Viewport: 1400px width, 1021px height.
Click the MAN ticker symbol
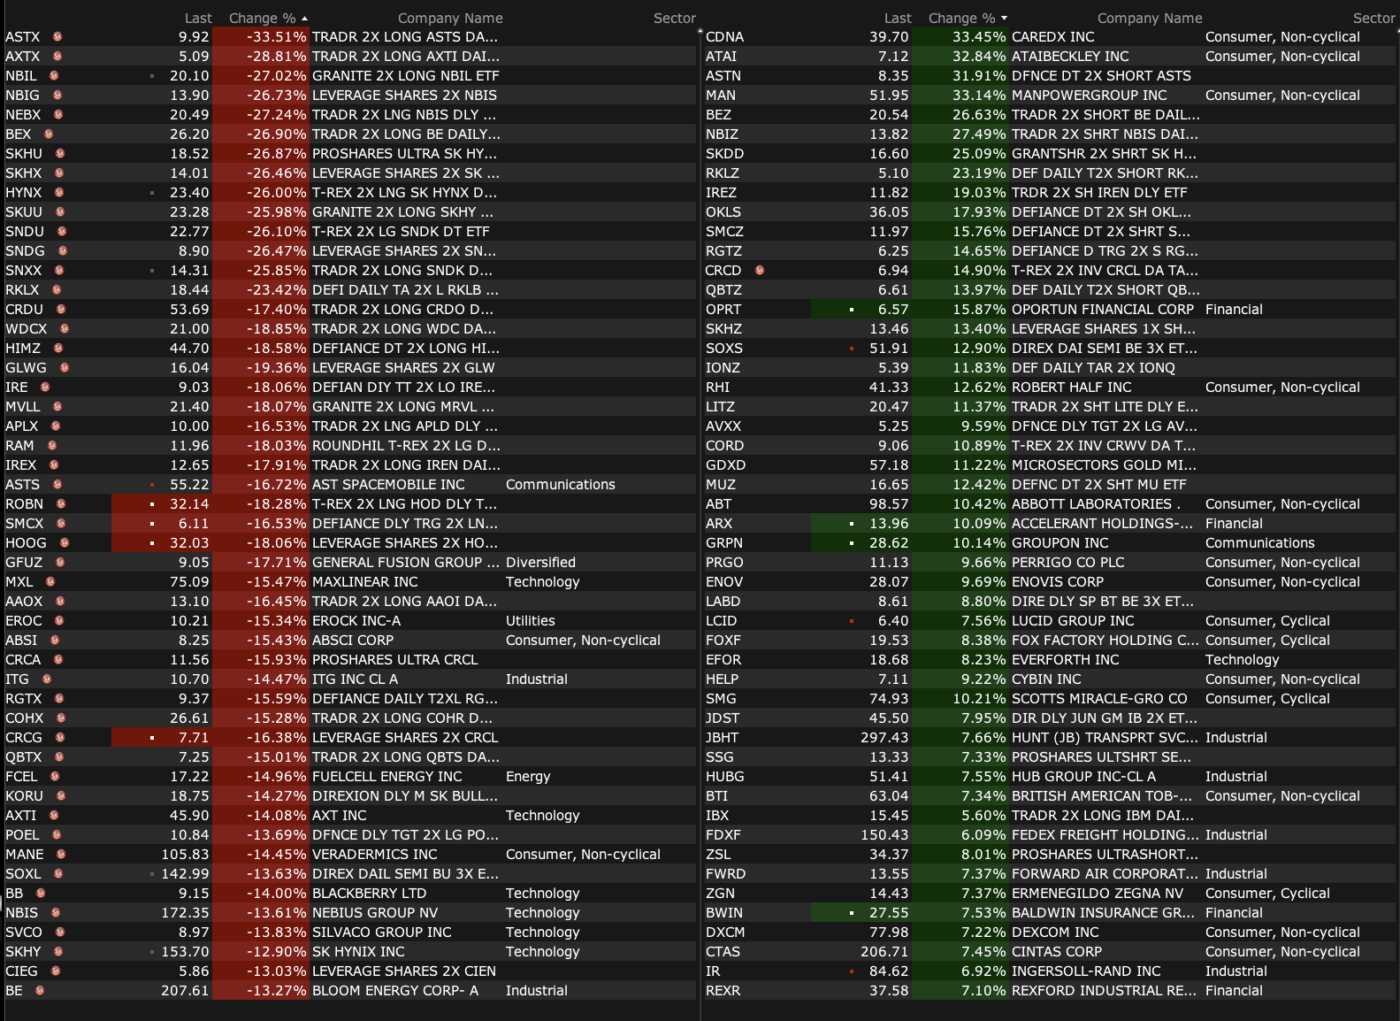[x=720, y=95]
